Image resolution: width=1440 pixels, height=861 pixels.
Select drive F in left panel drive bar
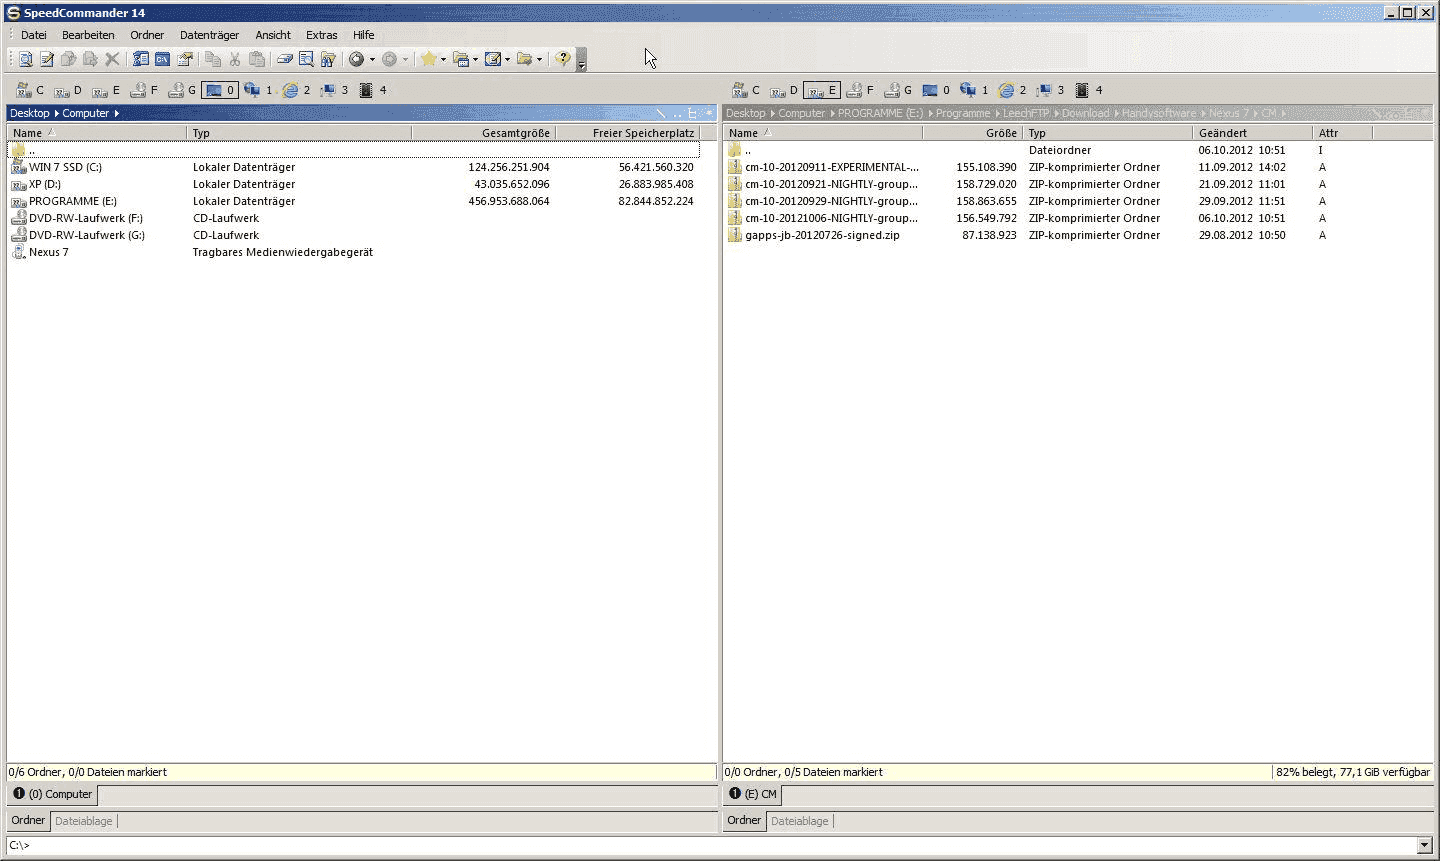(145, 90)
